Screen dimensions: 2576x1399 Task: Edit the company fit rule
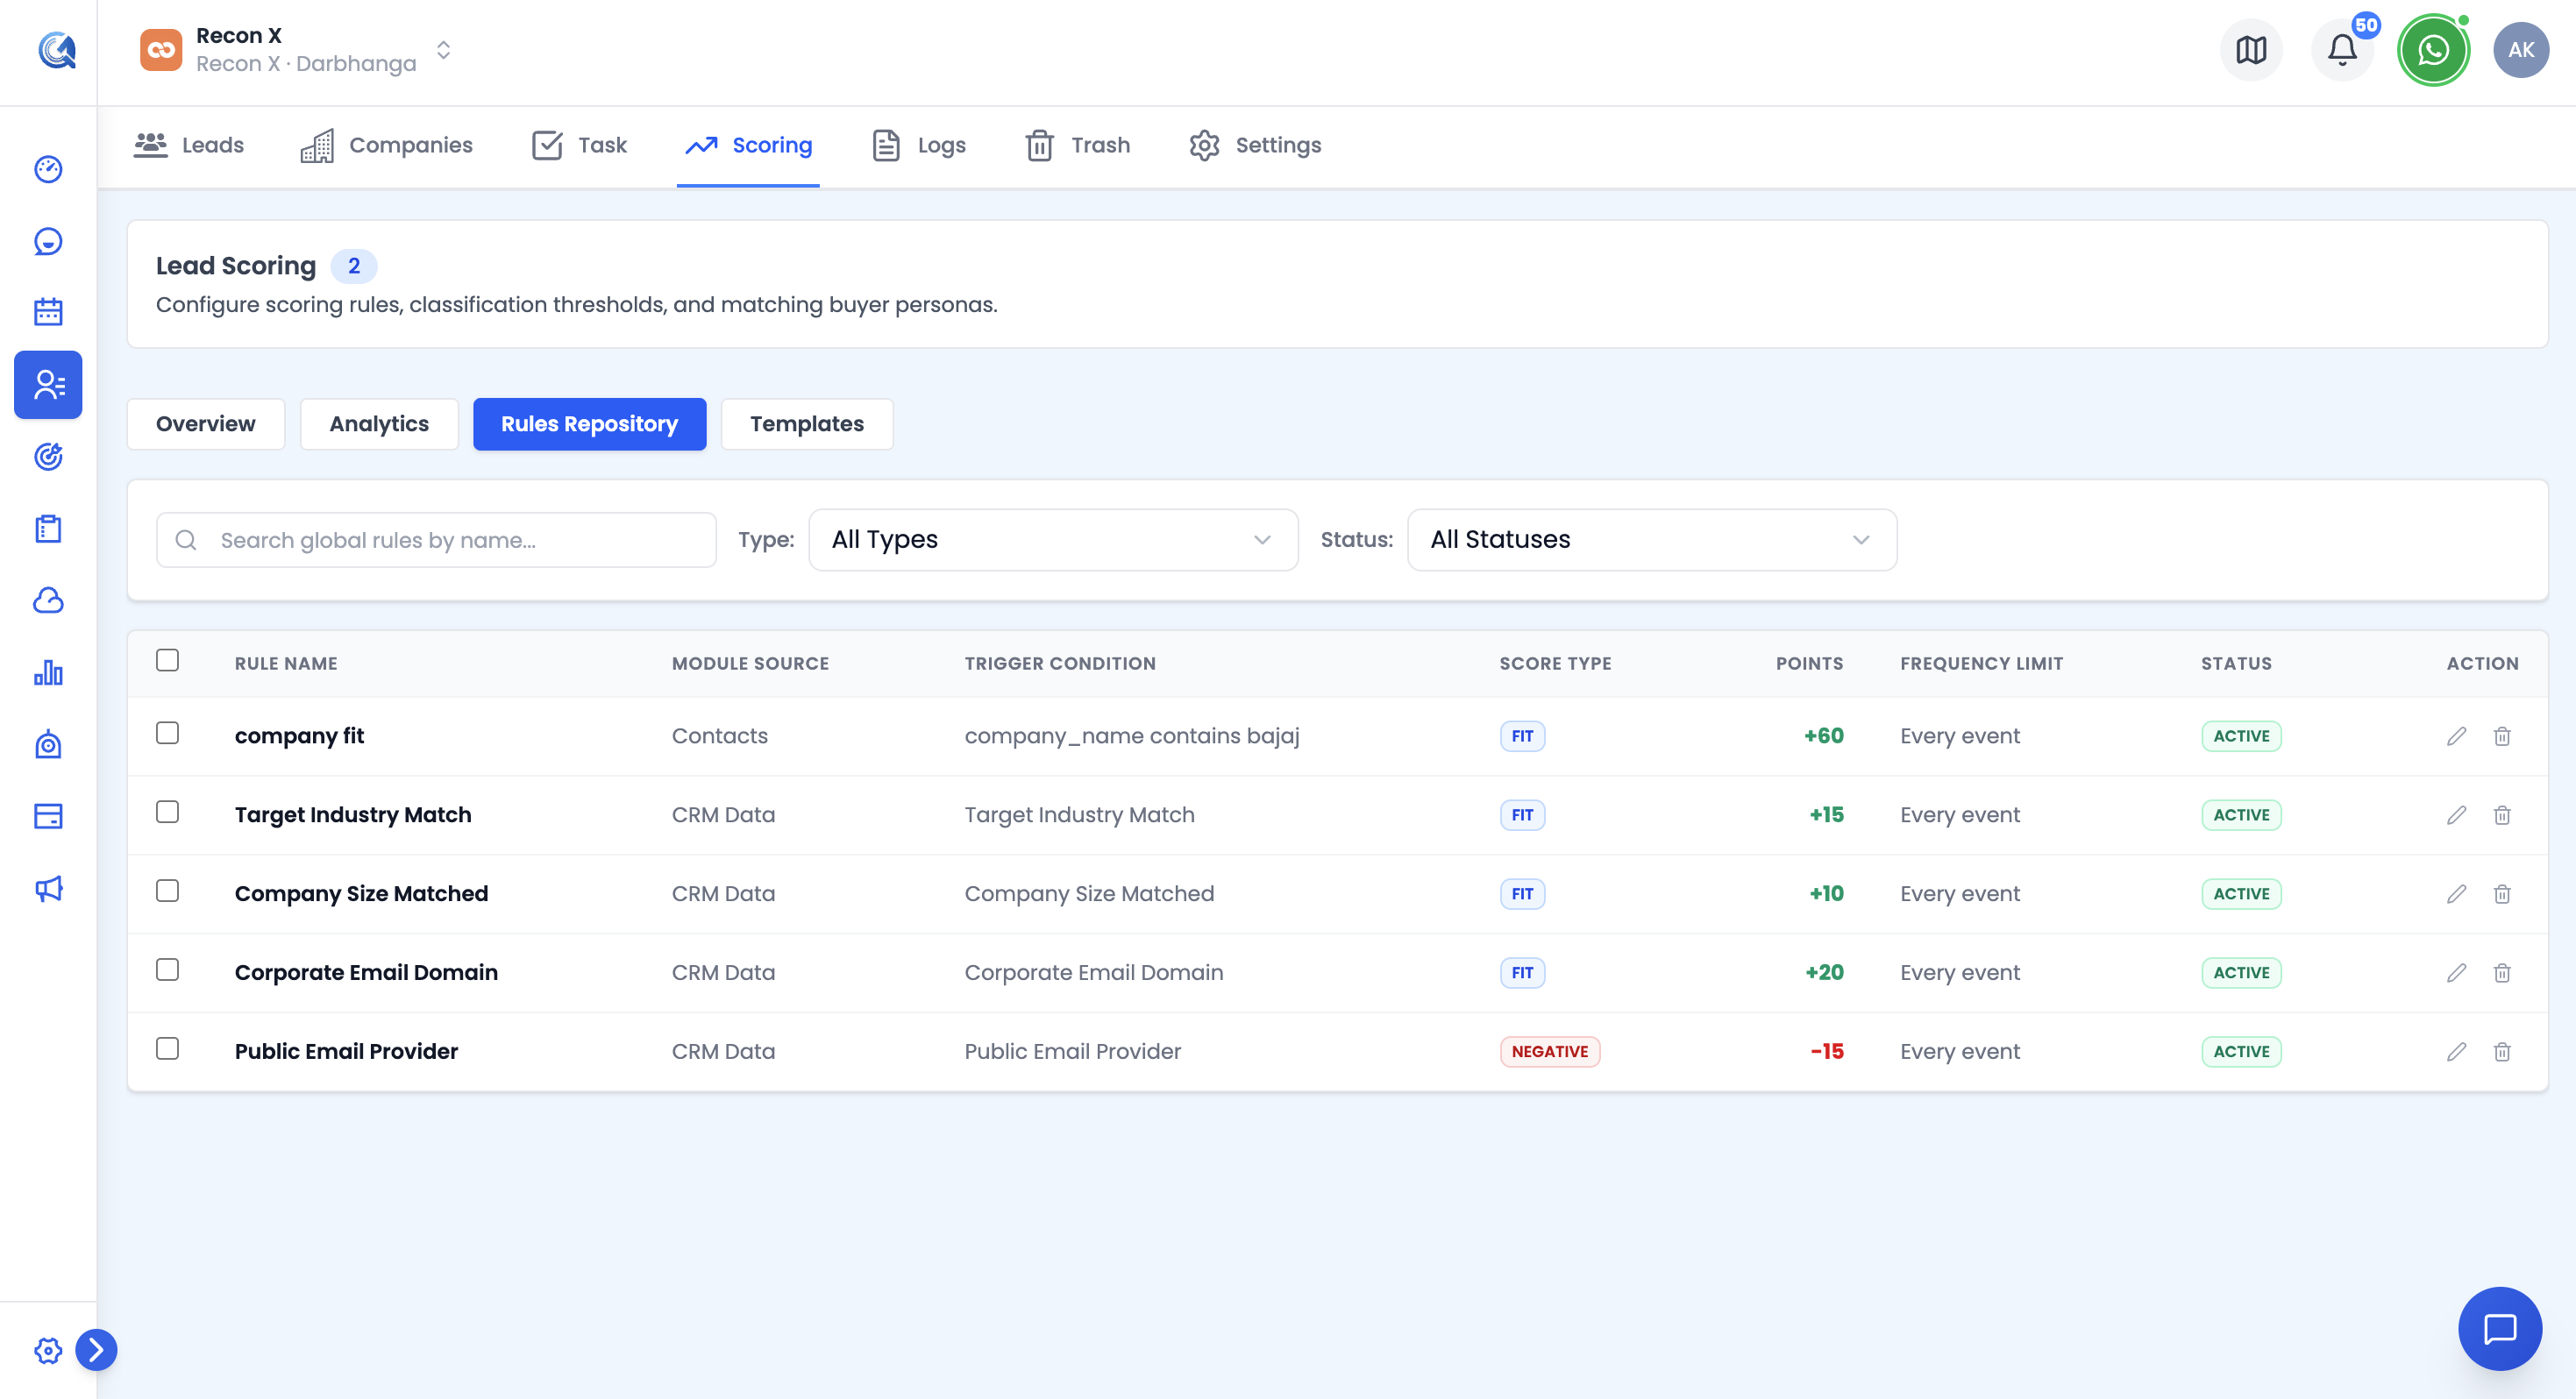tap(2456, 736)
